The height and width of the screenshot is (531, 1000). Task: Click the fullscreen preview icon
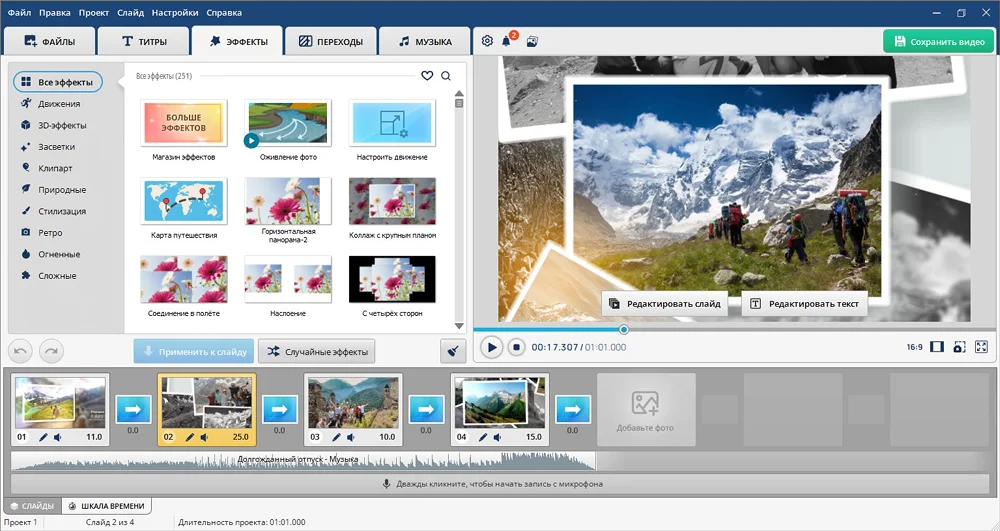point(981,347)
